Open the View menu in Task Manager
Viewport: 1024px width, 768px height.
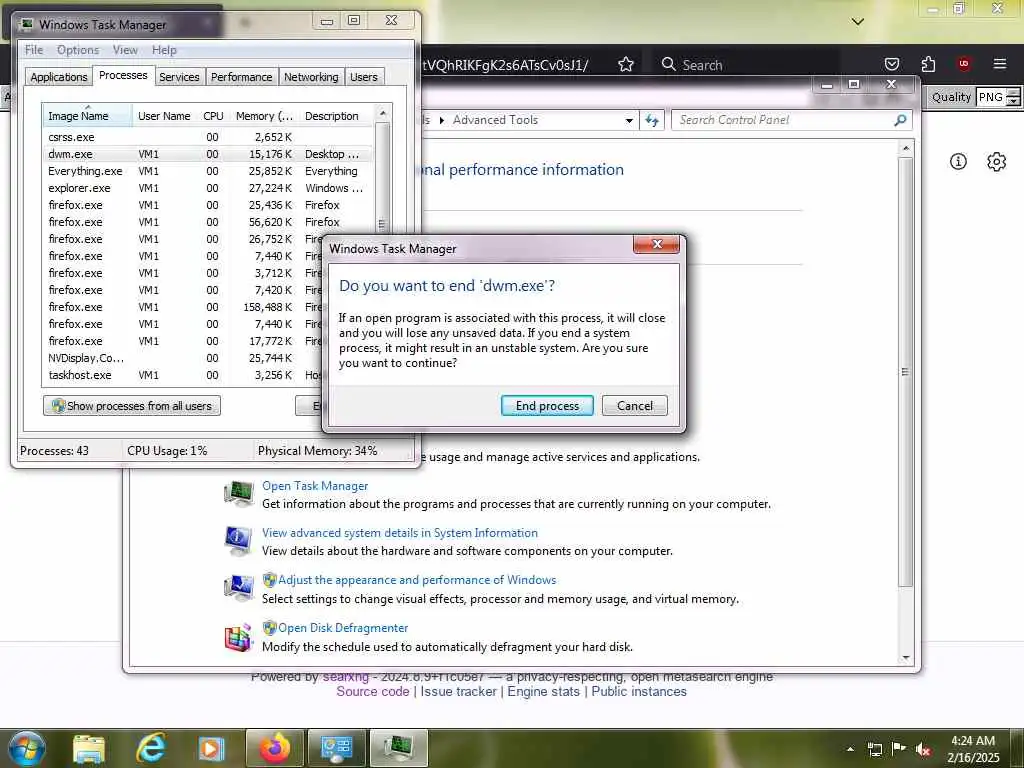point(125,50)
